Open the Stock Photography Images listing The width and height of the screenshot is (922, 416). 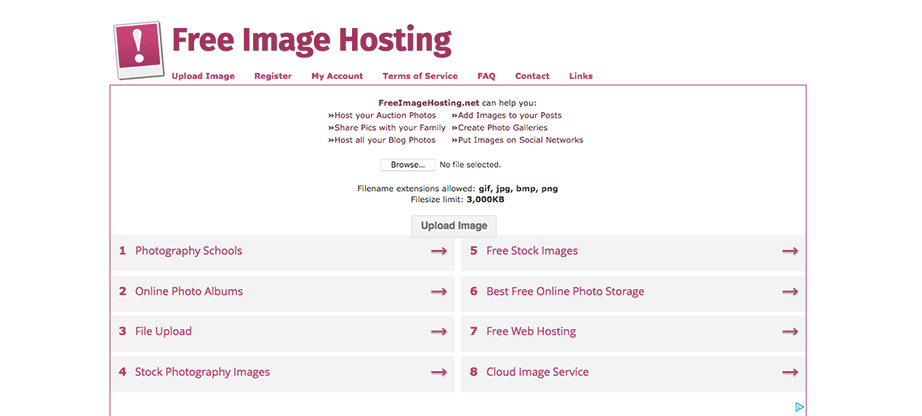(x=283, y=372)
